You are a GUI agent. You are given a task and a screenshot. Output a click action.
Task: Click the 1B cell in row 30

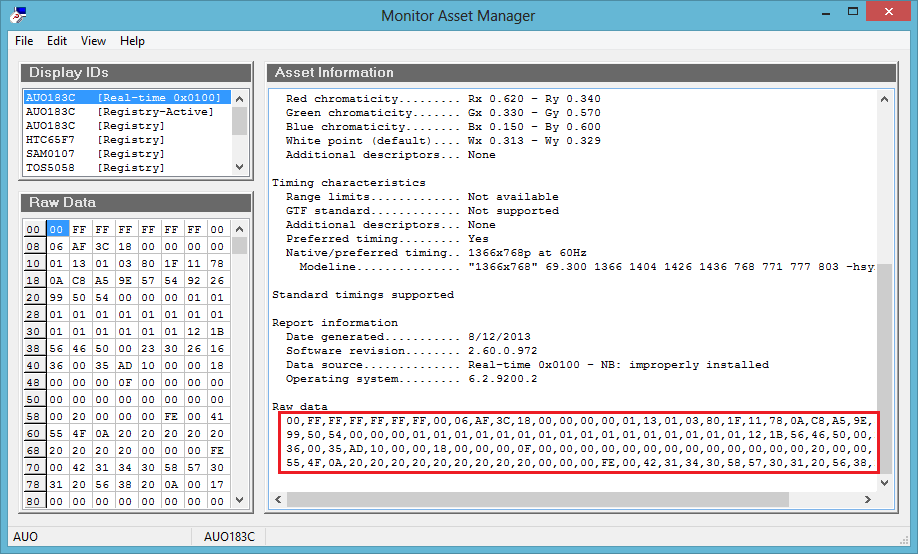(x=217, y=331)
